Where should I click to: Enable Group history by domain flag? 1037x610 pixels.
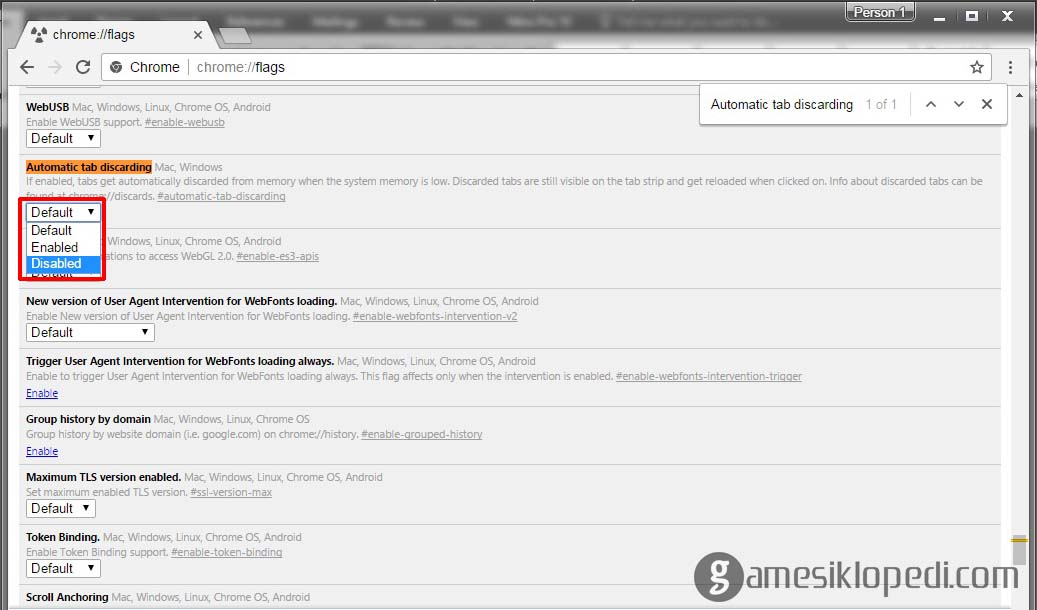point(42,451)
